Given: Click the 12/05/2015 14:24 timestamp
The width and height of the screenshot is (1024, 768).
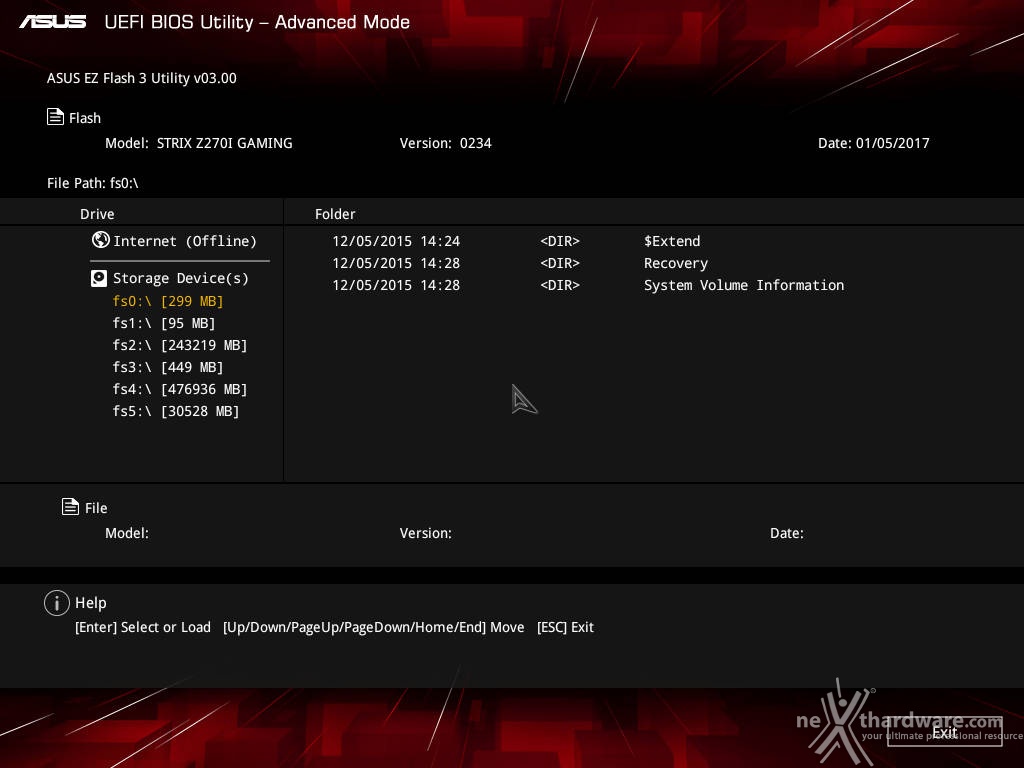Looking at the screenshot, I should point(396,241).
